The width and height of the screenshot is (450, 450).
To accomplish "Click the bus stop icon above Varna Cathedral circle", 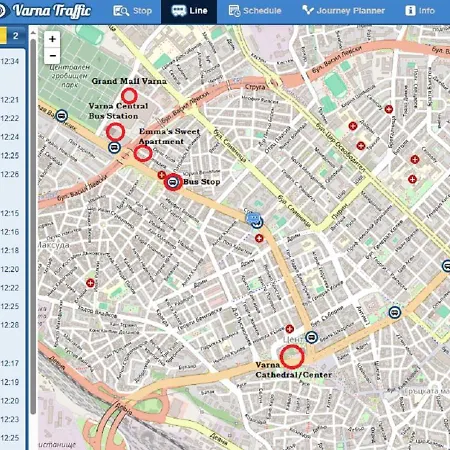I will (x=311, y=337).
